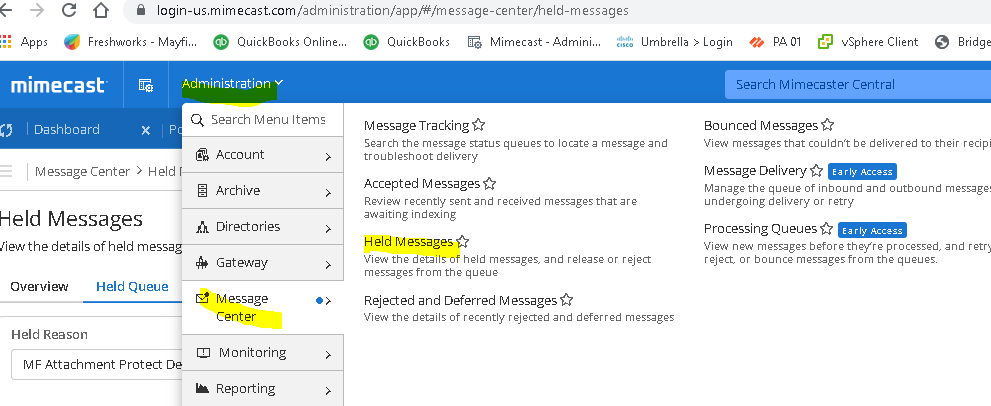This screenshot has width=991, height=406.
Task: Click the lock icon in address bar
Action: tap(142, 11)
